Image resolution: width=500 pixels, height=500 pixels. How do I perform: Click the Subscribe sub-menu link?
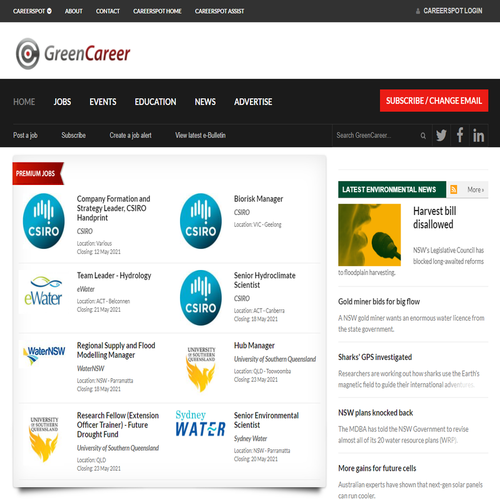click(x=74, y=135)
